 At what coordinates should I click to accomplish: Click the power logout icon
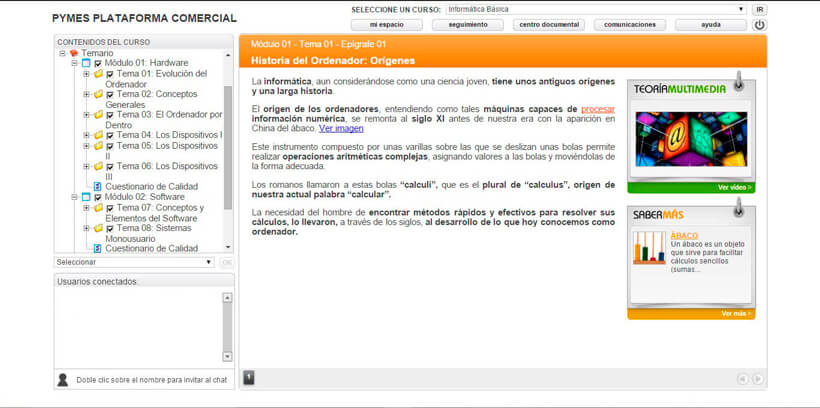coord(759,25)
